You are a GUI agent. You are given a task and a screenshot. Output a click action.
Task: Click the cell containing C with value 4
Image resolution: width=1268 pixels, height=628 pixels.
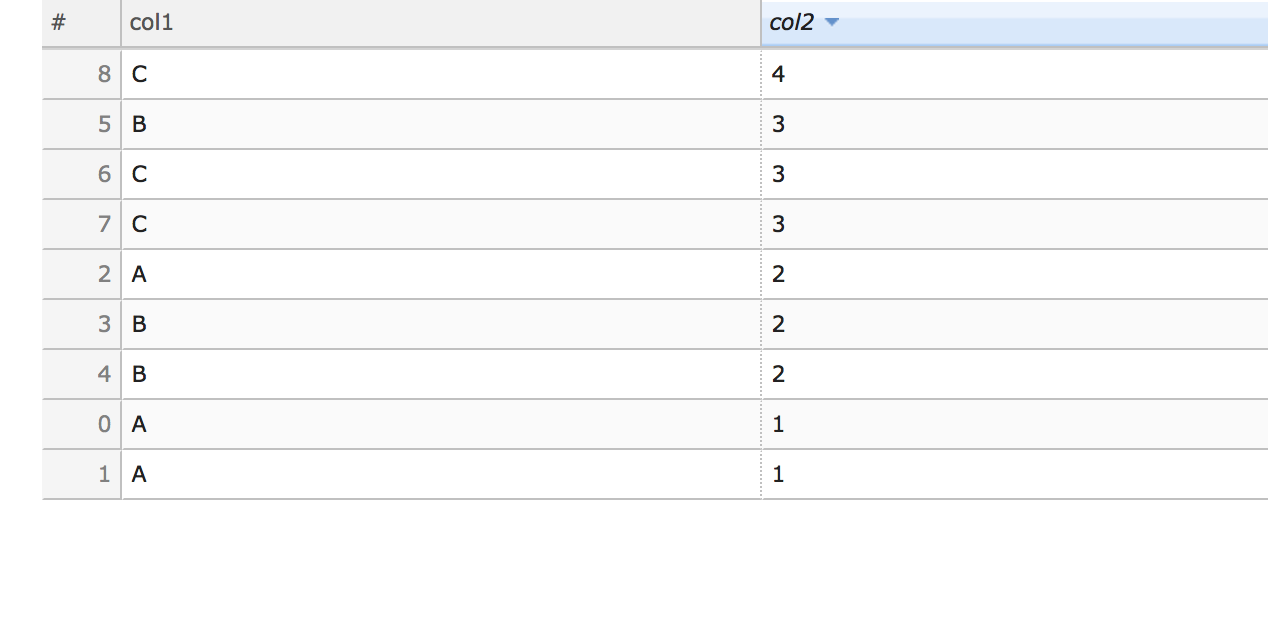click(138, 74)
